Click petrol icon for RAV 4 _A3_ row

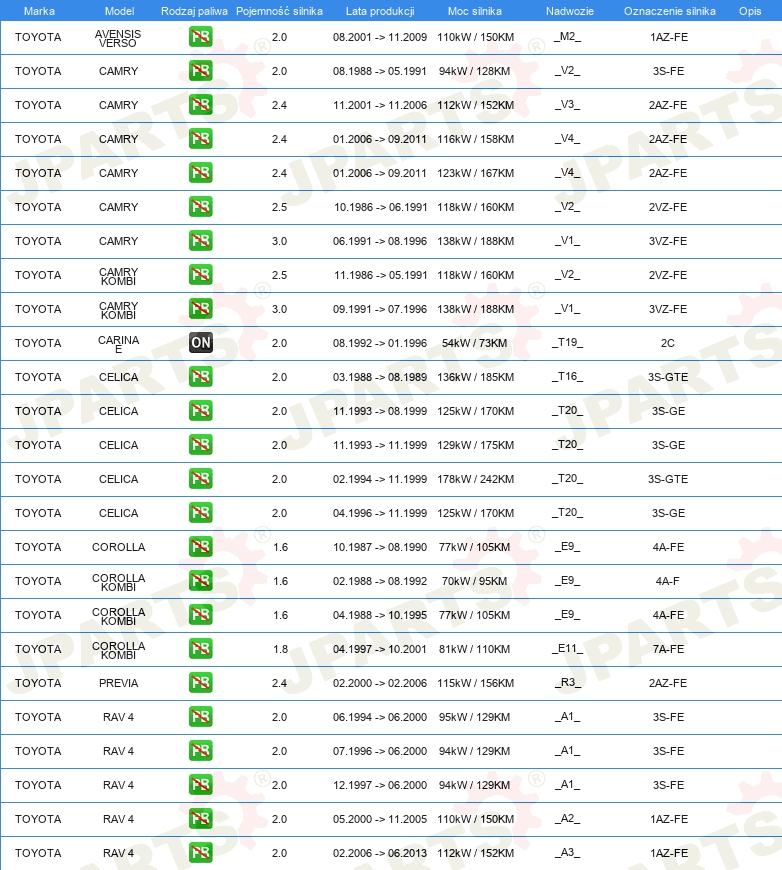pos(200,853)
